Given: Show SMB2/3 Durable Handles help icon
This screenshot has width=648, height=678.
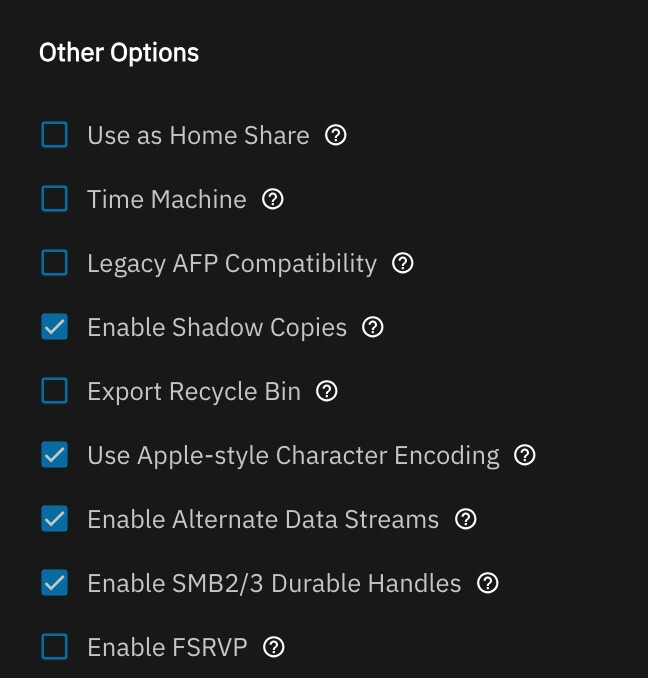Looking at the screenshot, I should pos(488,583).
